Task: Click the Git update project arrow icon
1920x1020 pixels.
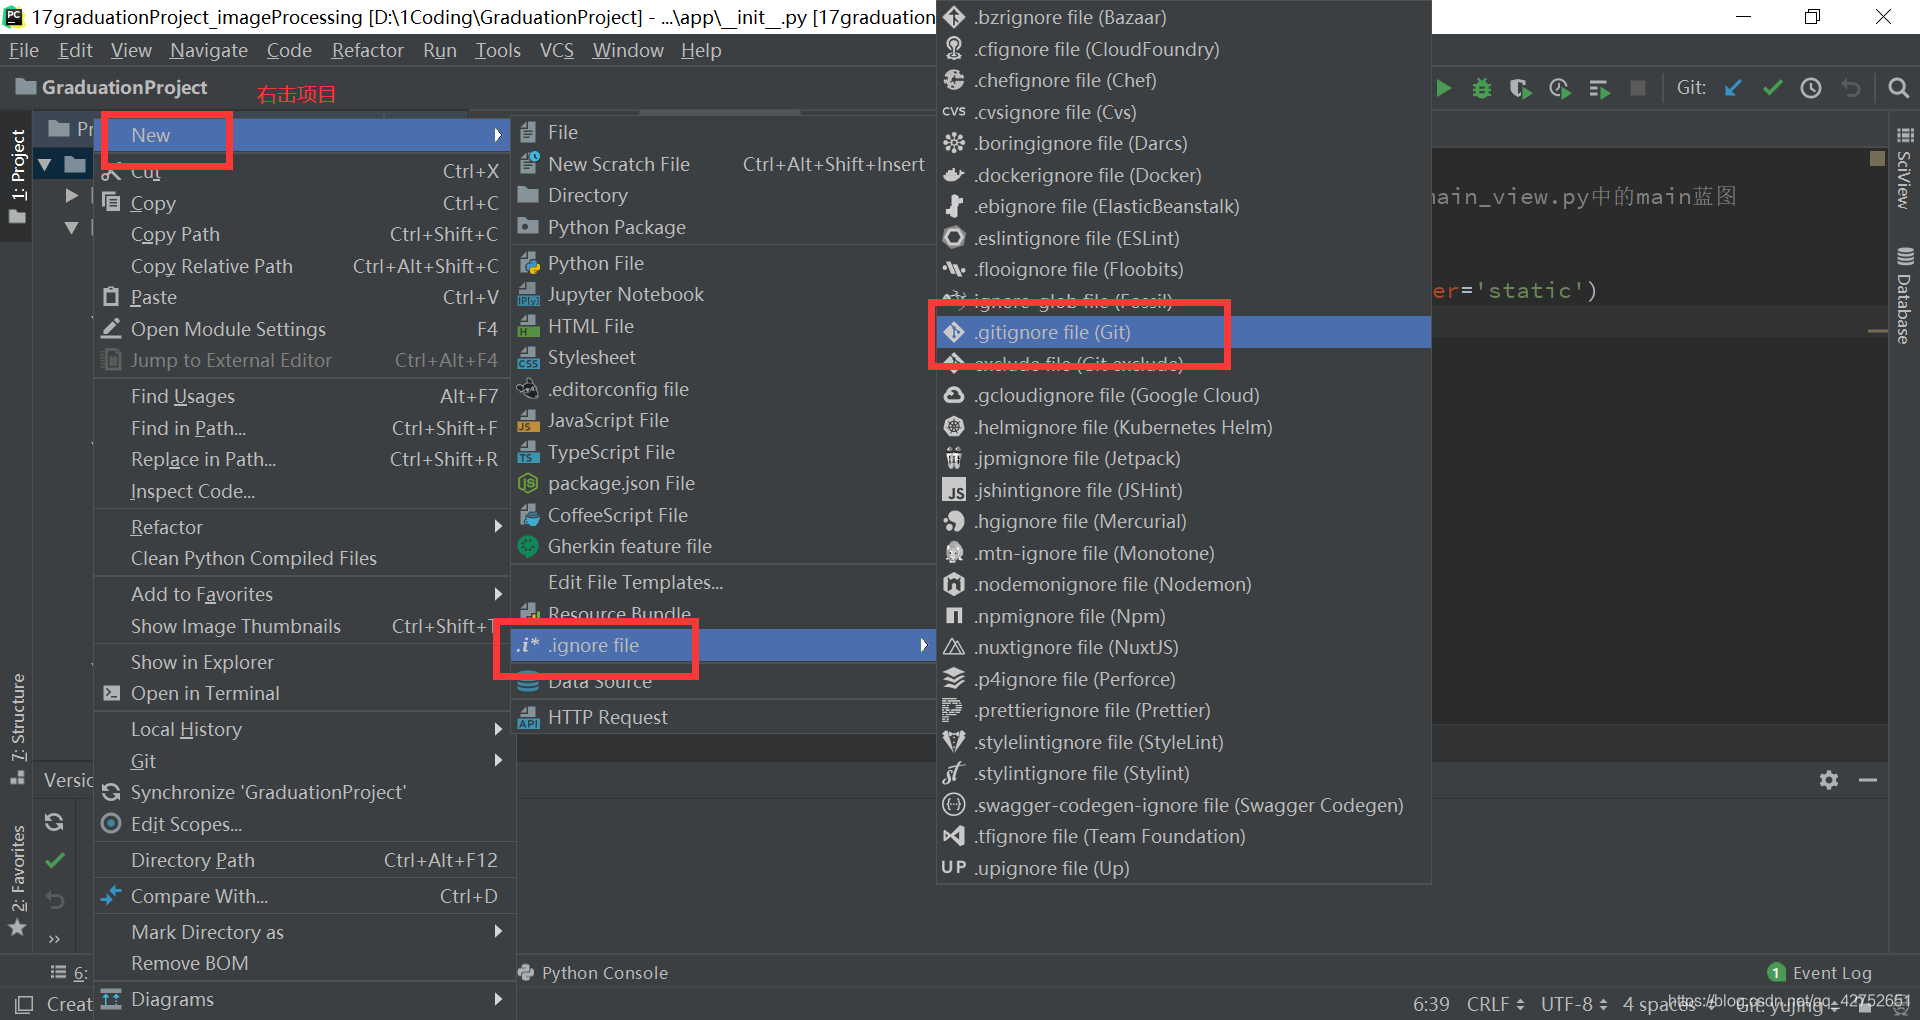Action: pos(1733,88)
